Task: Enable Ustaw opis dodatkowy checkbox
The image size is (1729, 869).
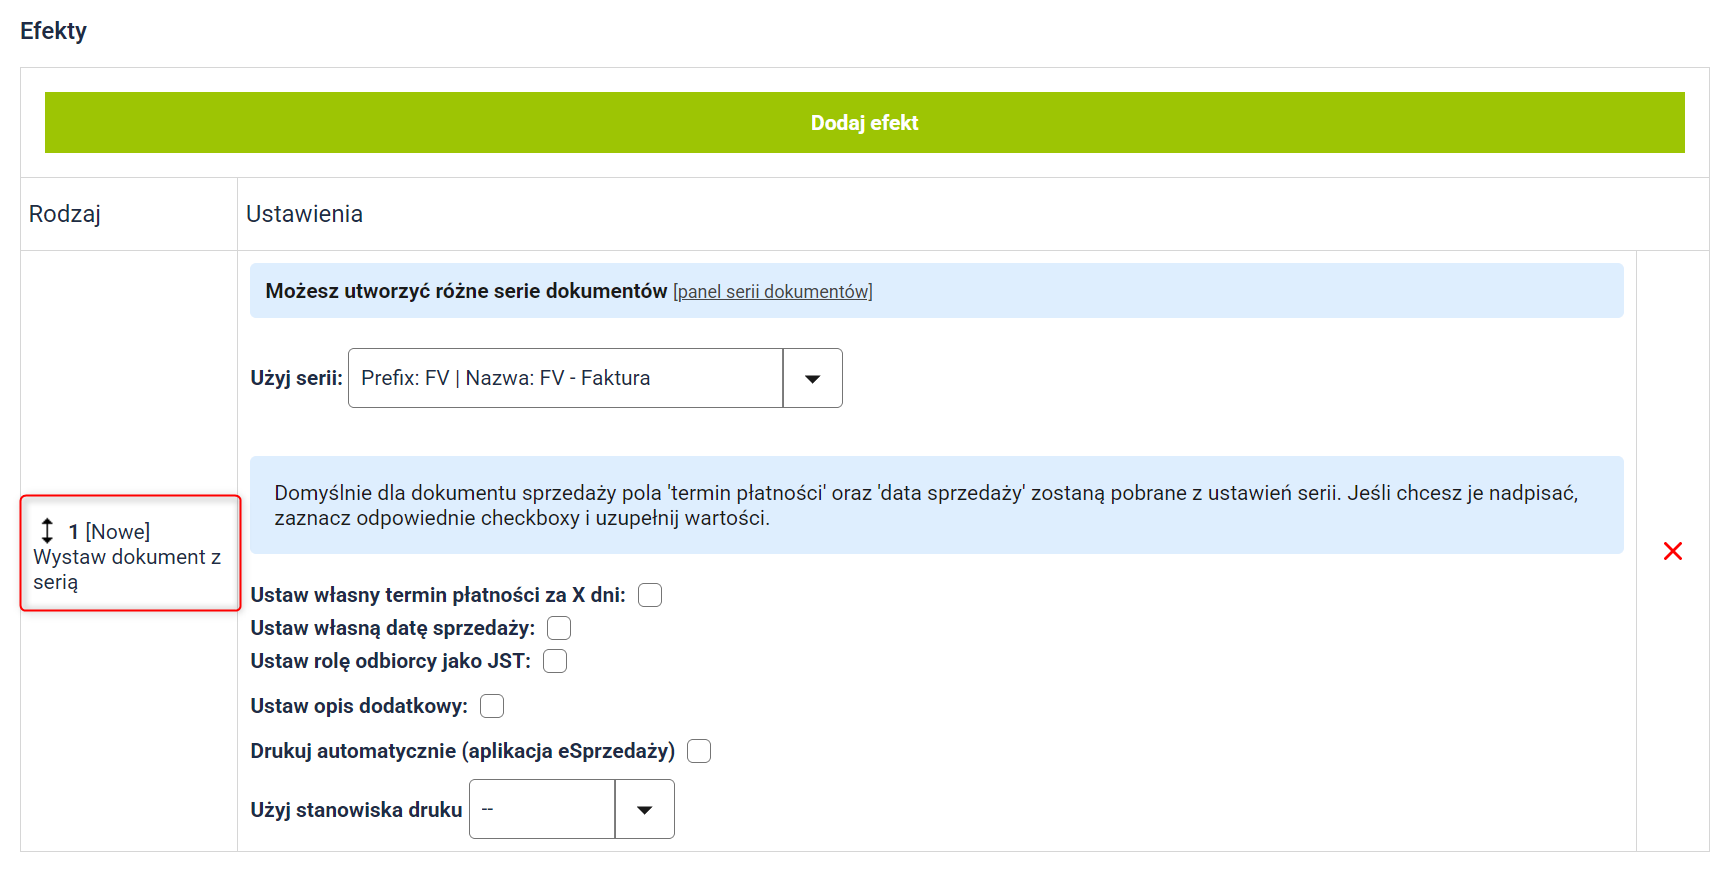Action: coord(492,706)
